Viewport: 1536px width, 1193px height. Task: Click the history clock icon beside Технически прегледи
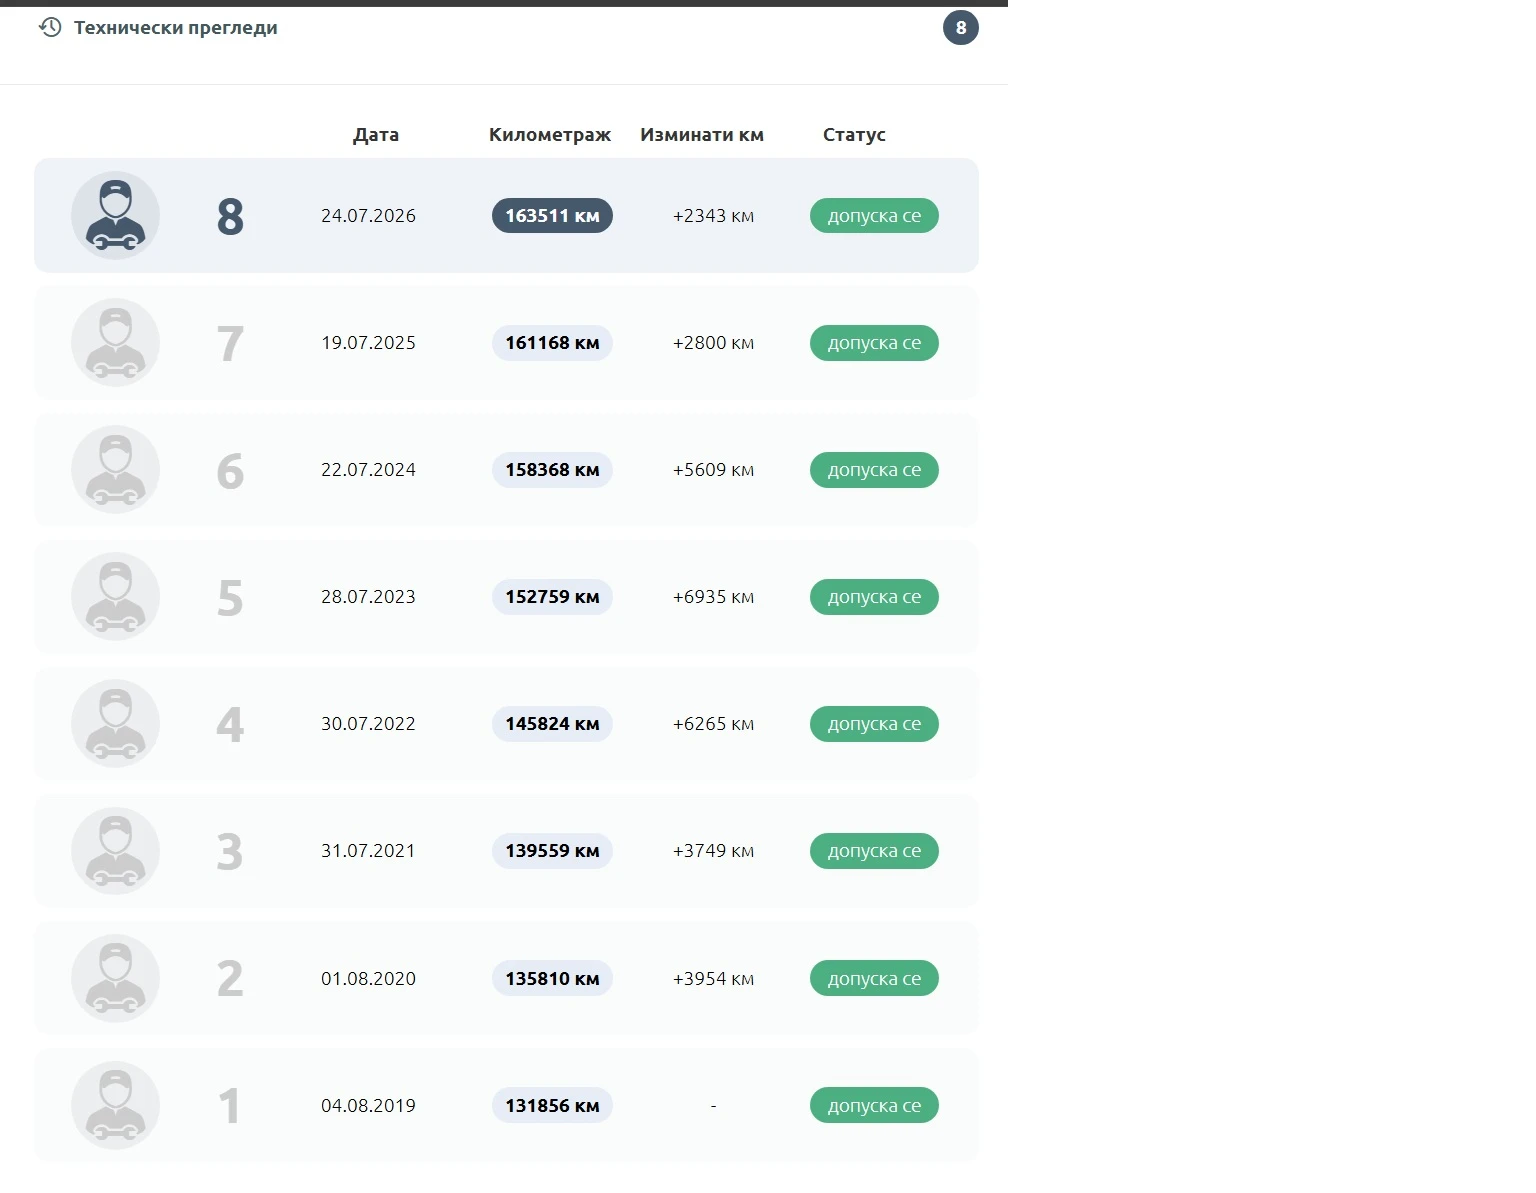[50, 27]
